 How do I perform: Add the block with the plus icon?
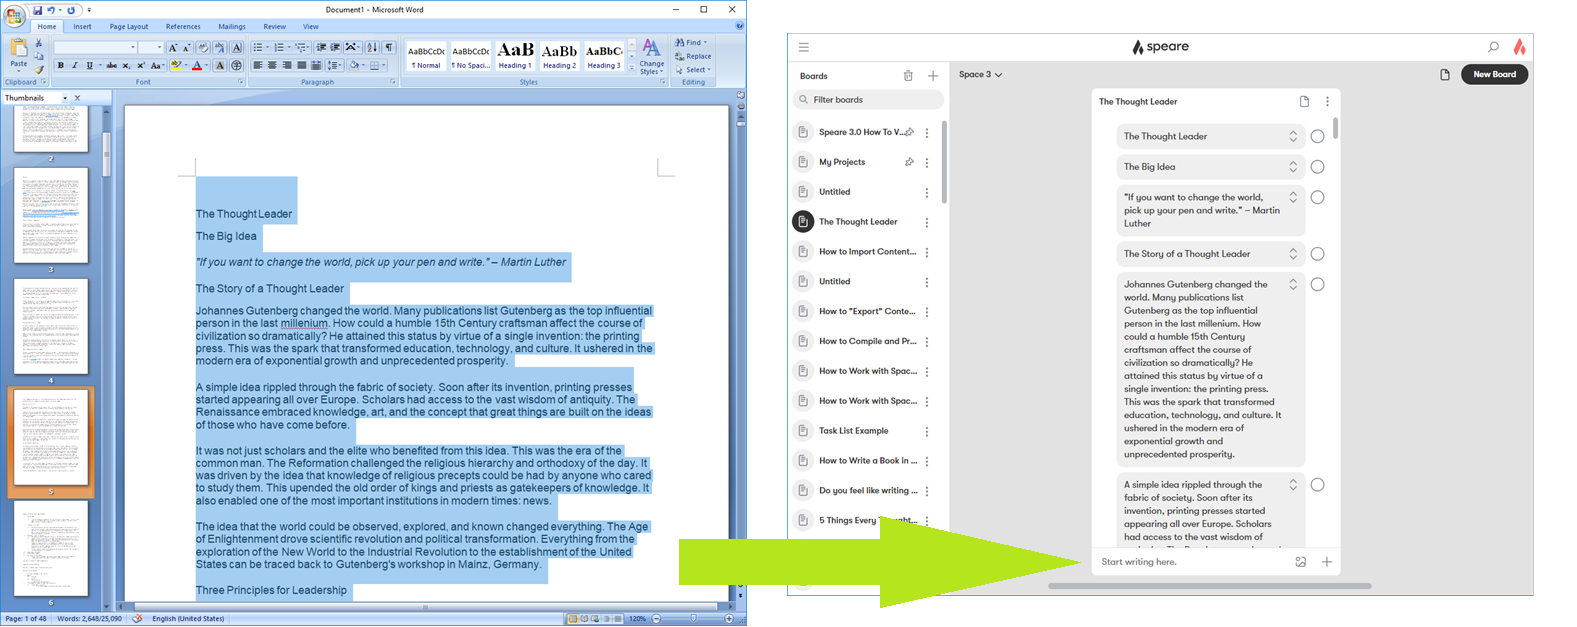(x=1326, y=562)
